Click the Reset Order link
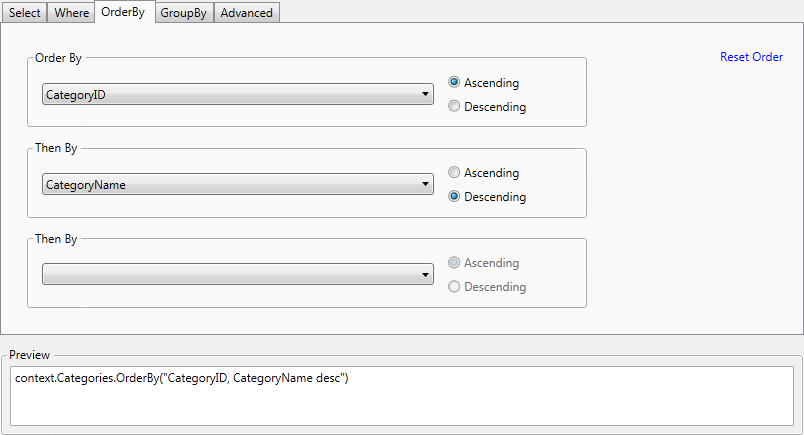Screen dimensions: 804x435 tap(751, 57)
